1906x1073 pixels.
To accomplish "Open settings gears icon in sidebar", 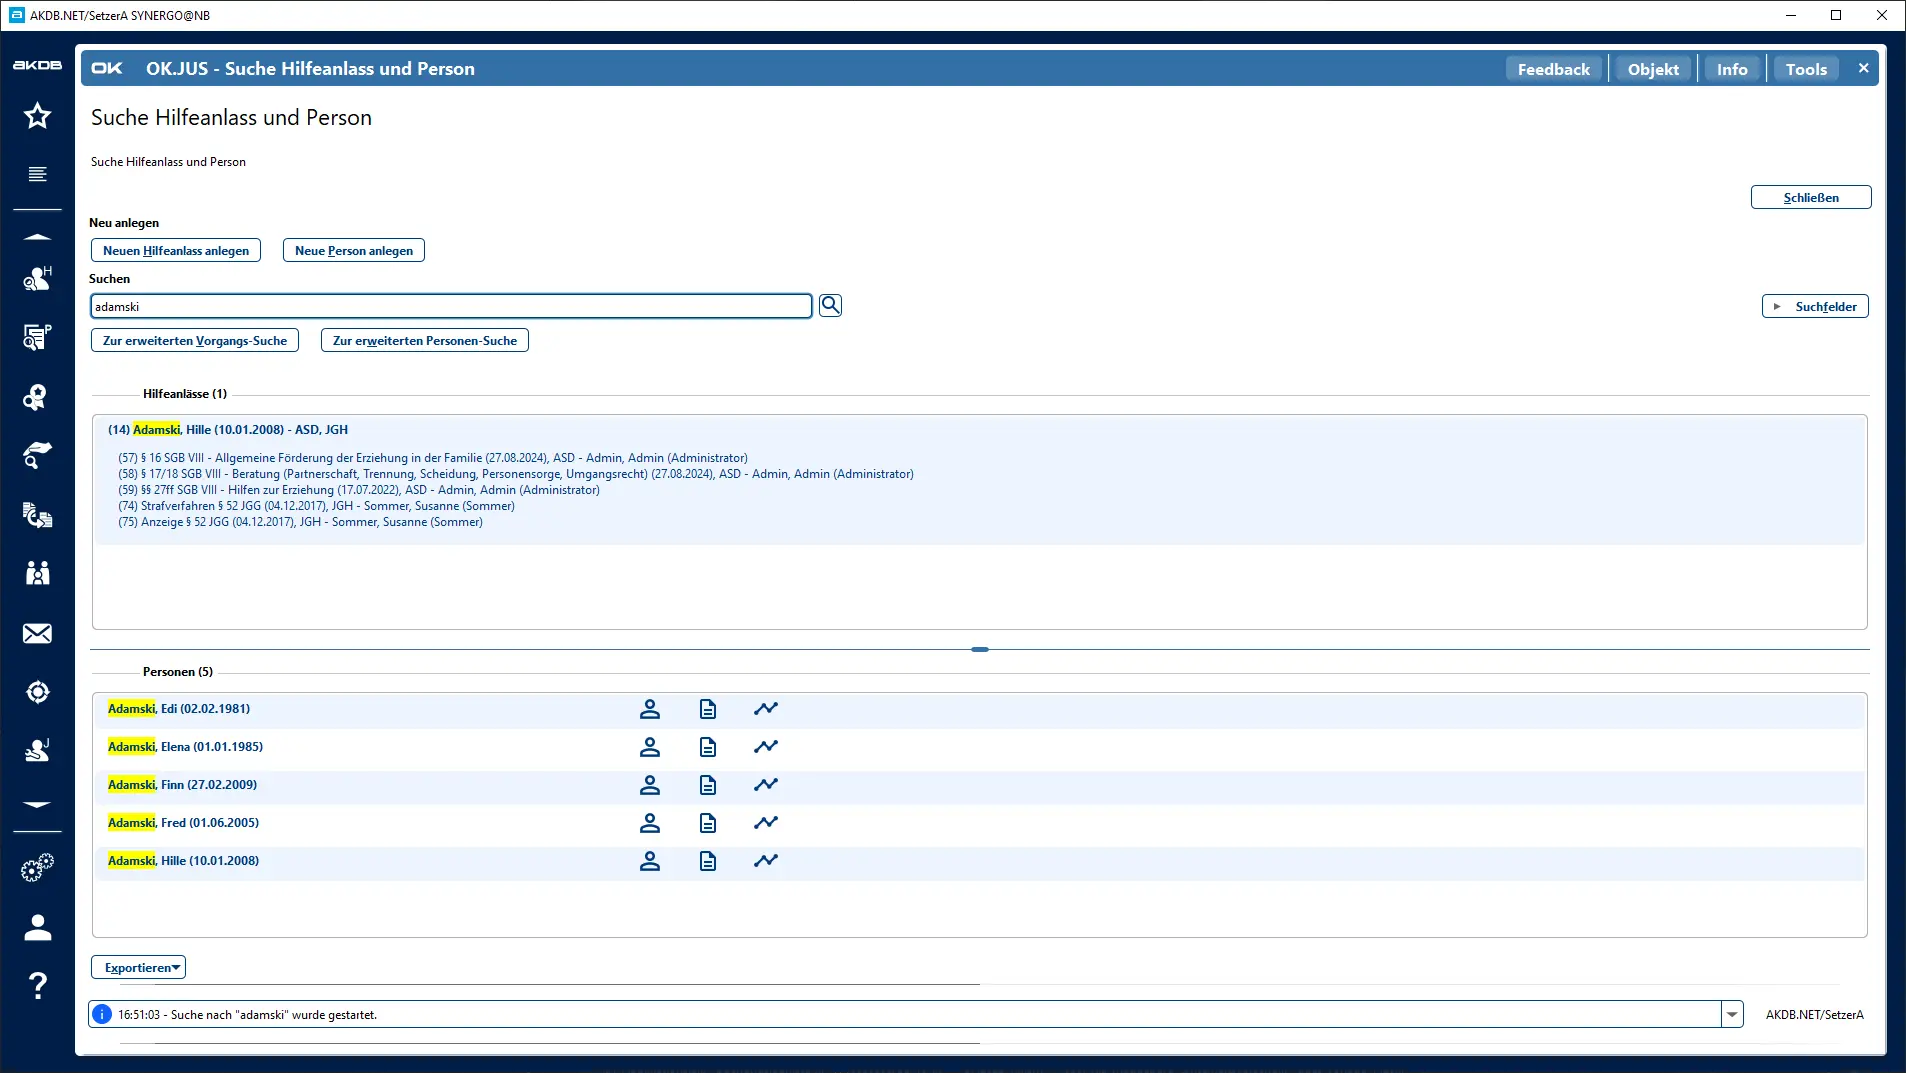I will (38, 868).
